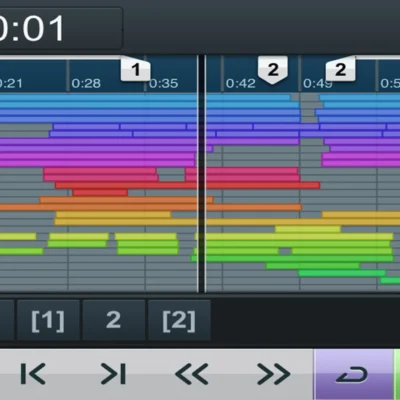Select the [1] marker button
The image size is (400, 400).
pyautogui.click(x=48, y=320)
